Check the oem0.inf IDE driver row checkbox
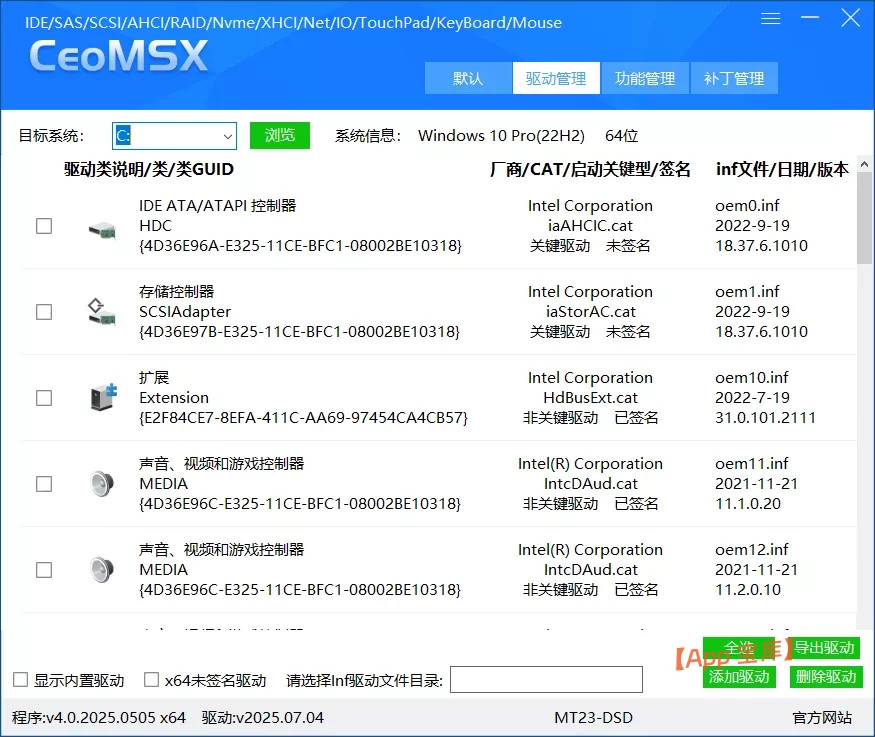Image resolution: width=875 pixels, height=737 pixels. point(44,226)
